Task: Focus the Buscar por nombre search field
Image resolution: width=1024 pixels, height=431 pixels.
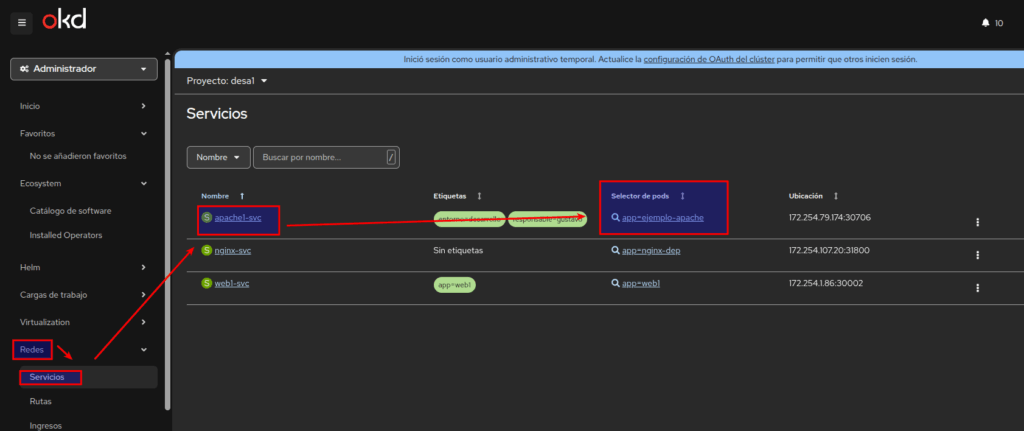Action: [x=320, y=157]
